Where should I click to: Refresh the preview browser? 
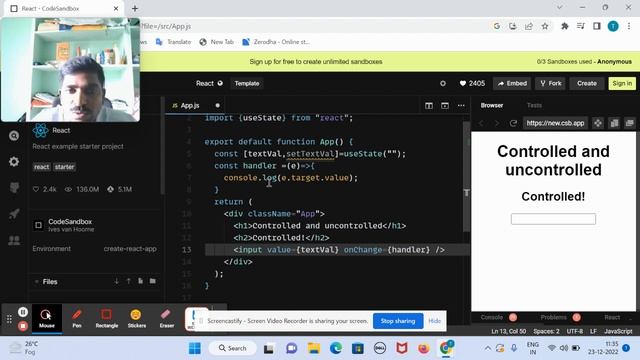pos(513,123)
